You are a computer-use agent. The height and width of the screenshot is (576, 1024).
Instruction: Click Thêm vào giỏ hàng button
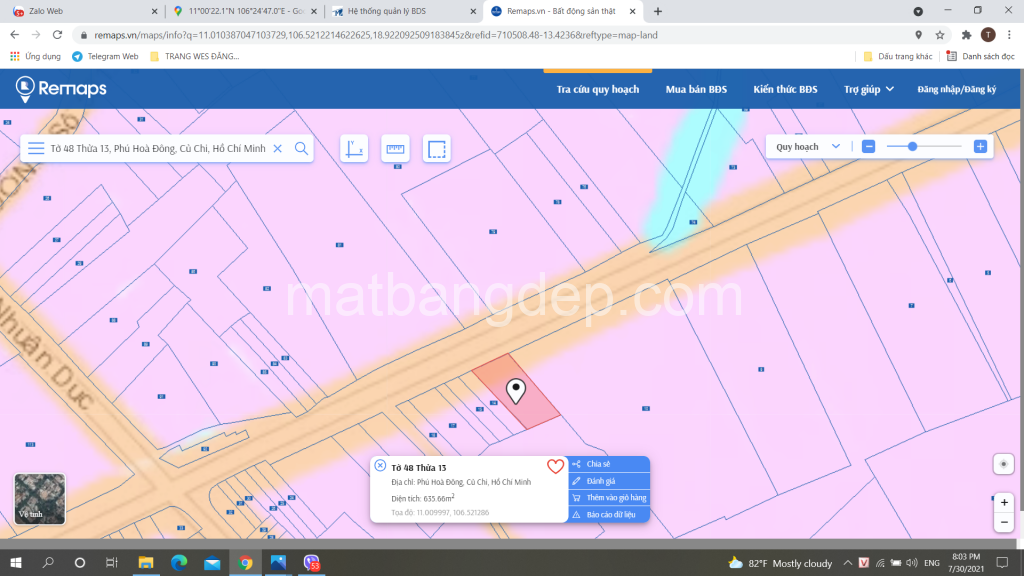pos(609,498)
